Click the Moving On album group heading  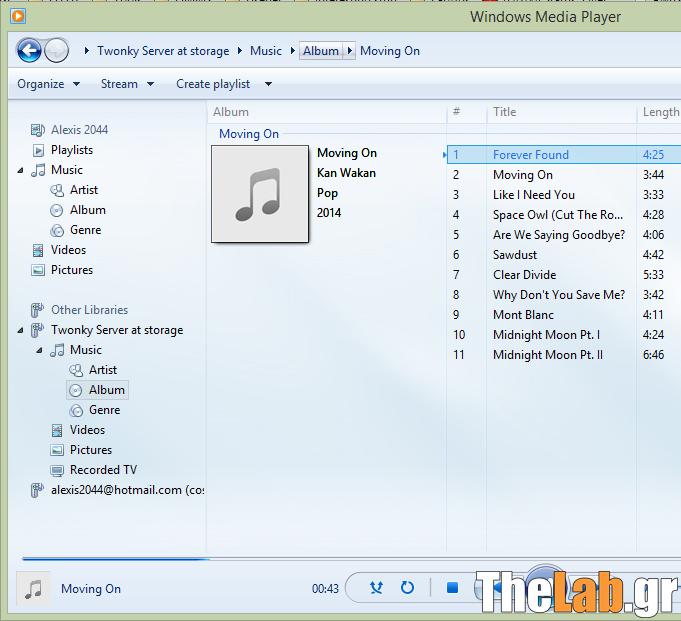pos(249,134)
